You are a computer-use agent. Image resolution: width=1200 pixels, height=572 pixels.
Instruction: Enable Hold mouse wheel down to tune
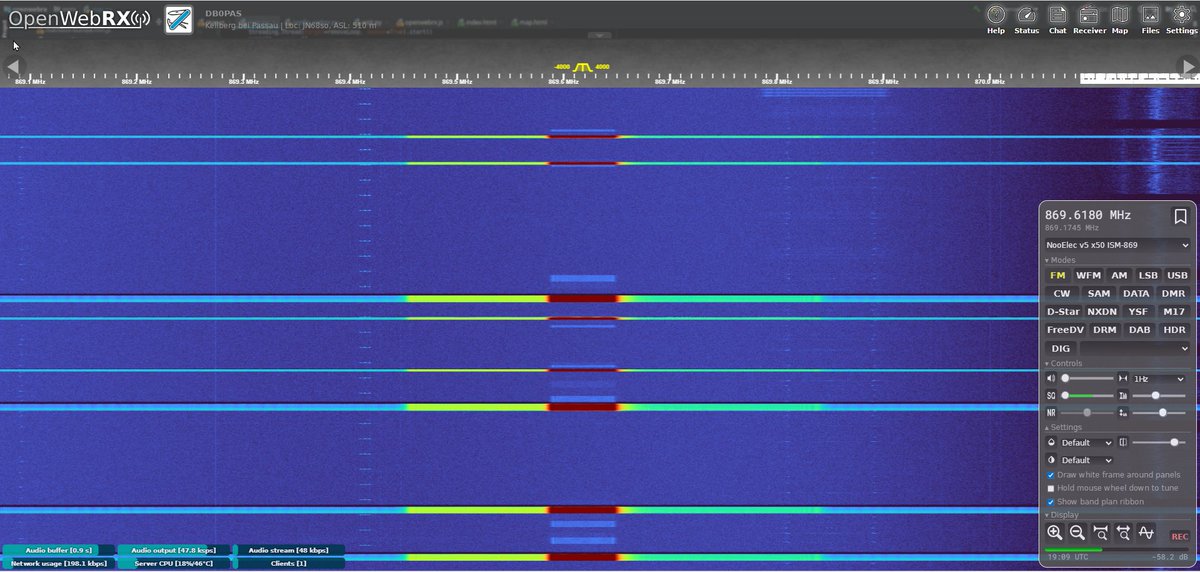1051,488
